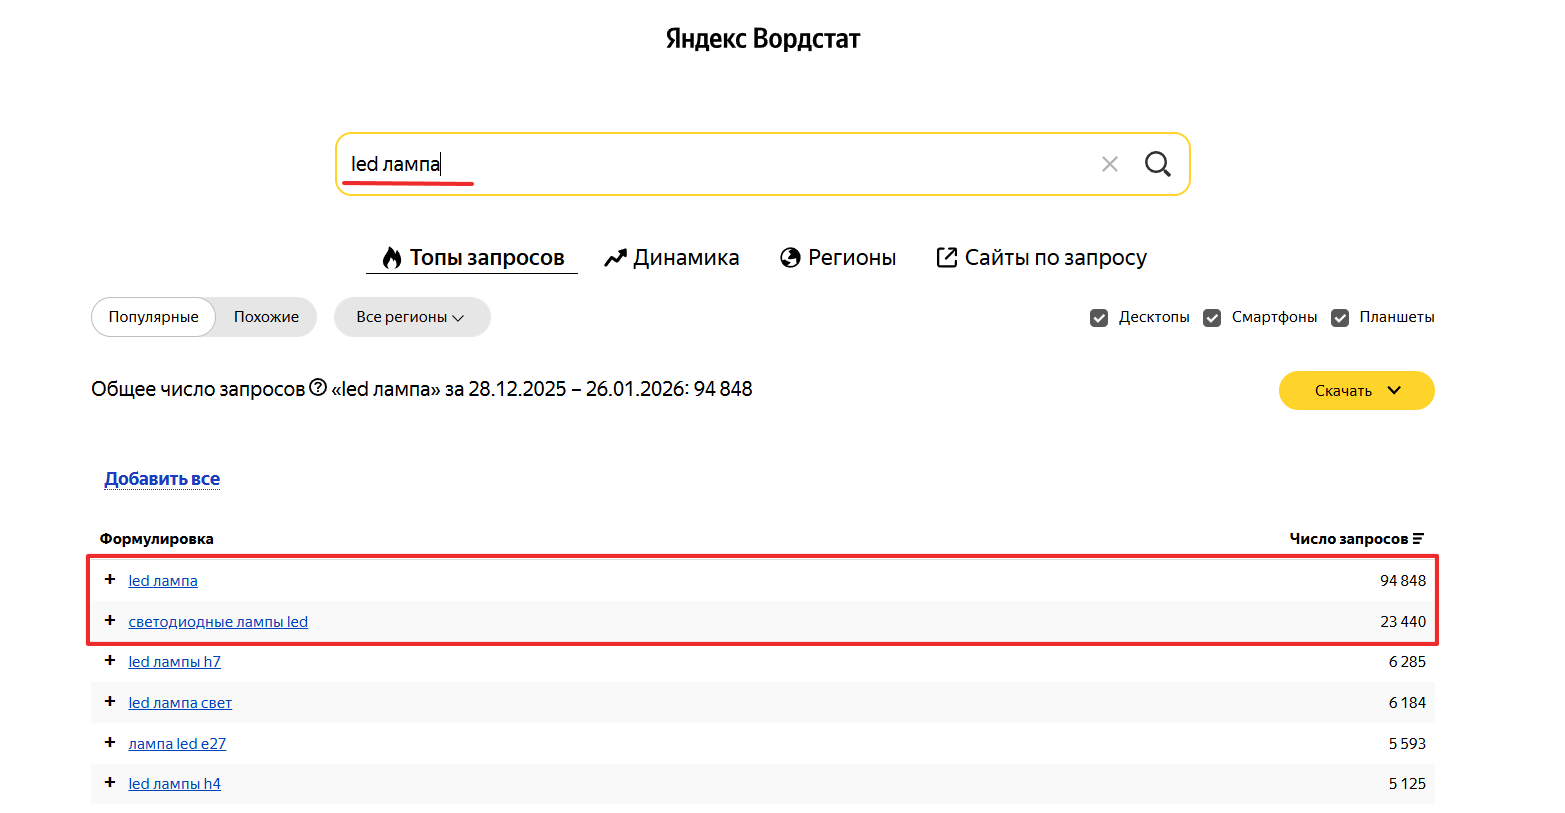Uncheck the Планшеты checkbox
Image resolution: width=1565 pixels, height=813 pixels.
1340,318
